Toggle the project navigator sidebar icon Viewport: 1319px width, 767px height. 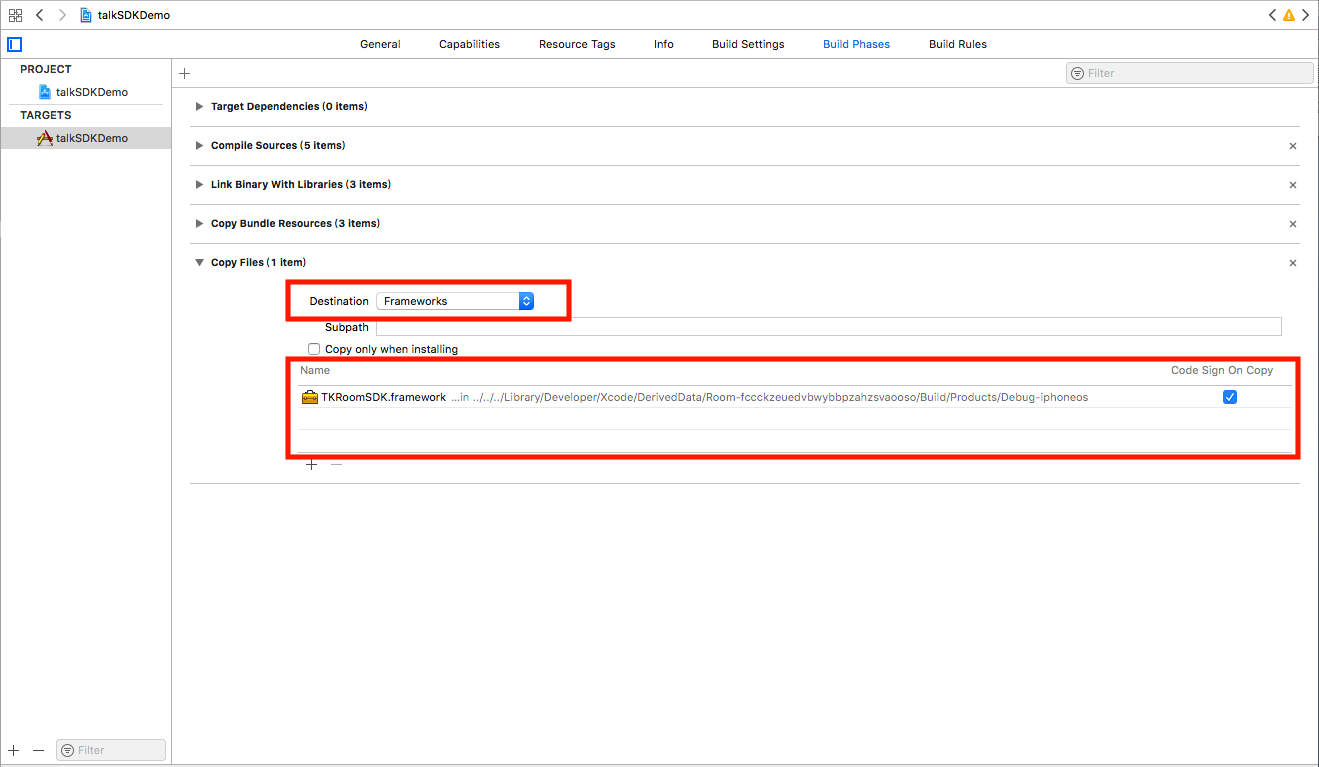[x=14, y=44]
